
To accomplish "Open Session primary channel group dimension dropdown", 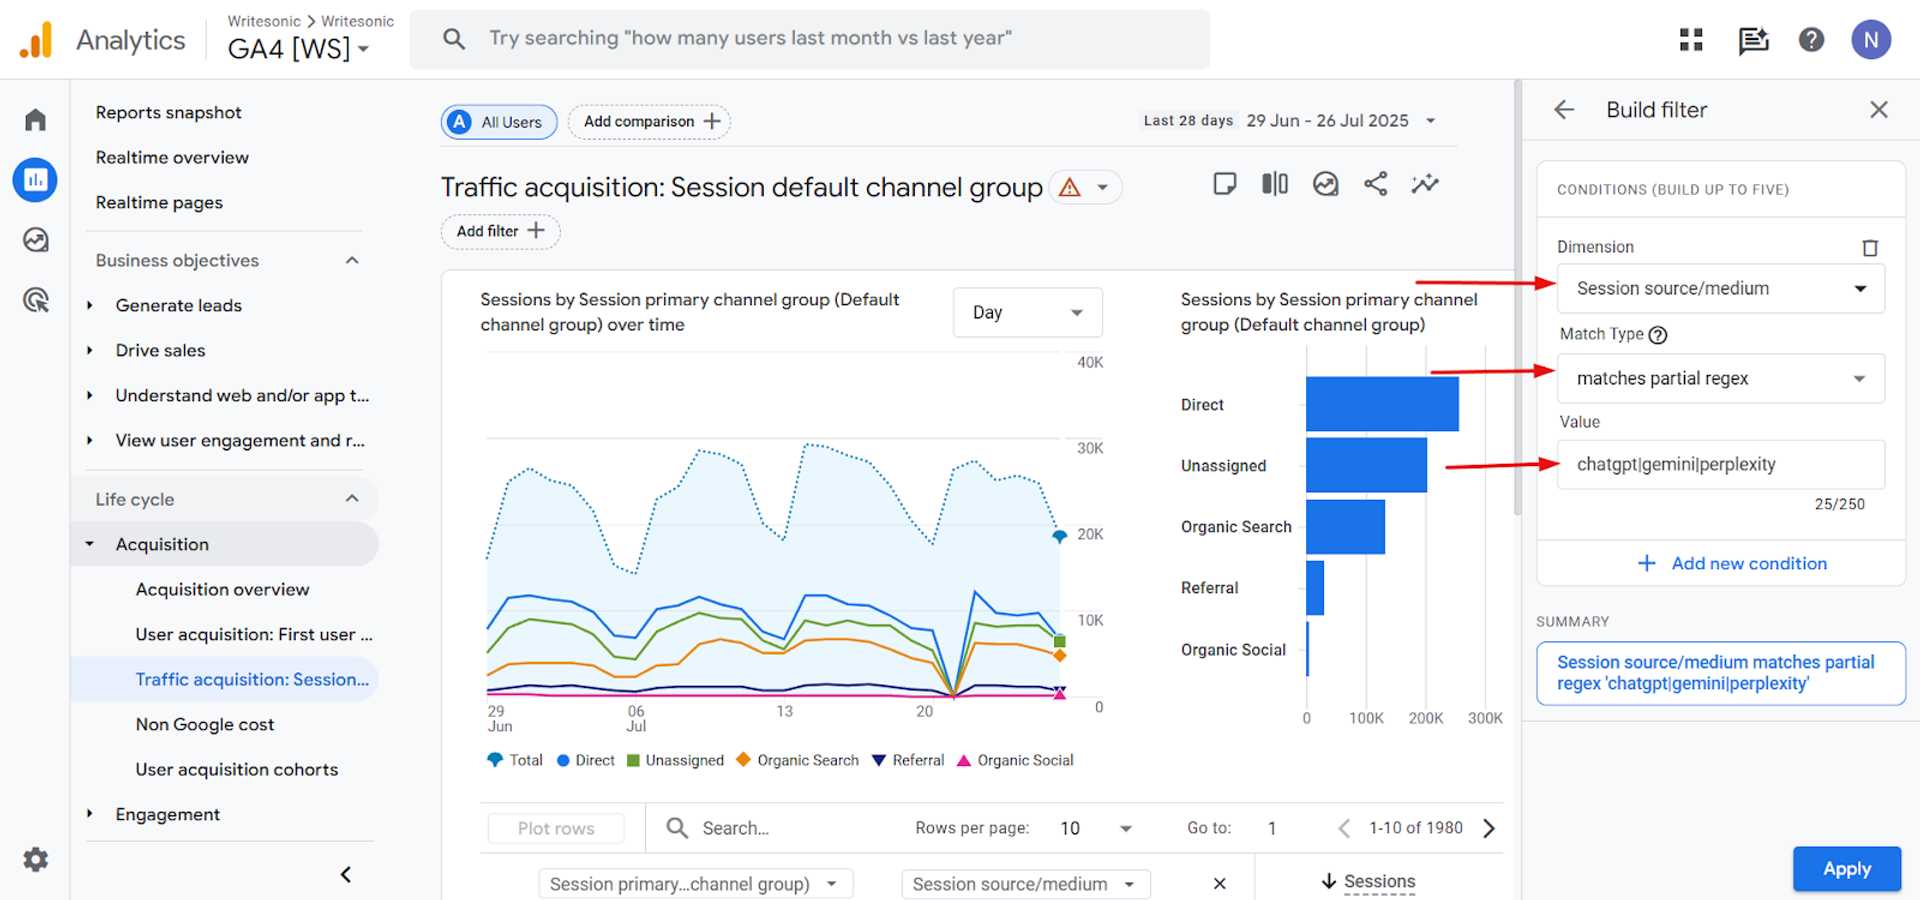I will [x=696, y=884].
